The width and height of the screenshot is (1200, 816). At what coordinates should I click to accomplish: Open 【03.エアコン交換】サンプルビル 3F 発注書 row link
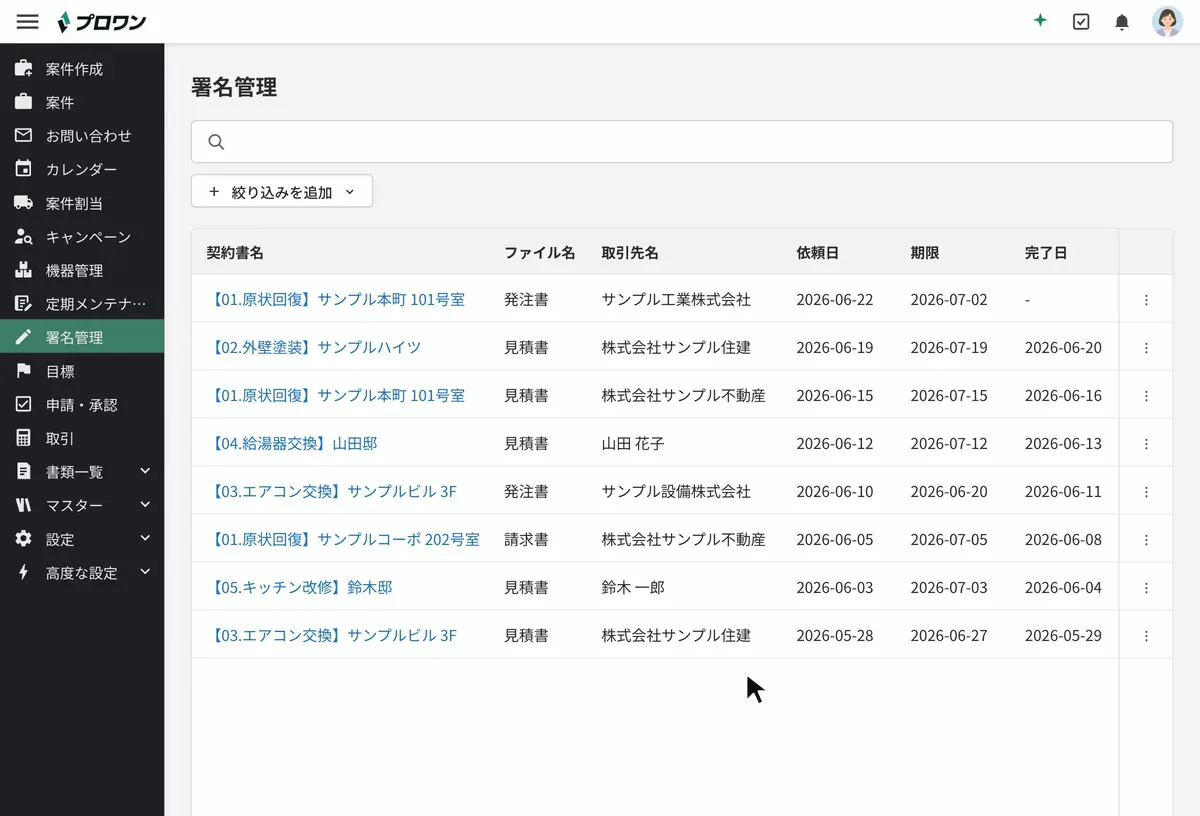pyautogui.click(x=332, y=492)
